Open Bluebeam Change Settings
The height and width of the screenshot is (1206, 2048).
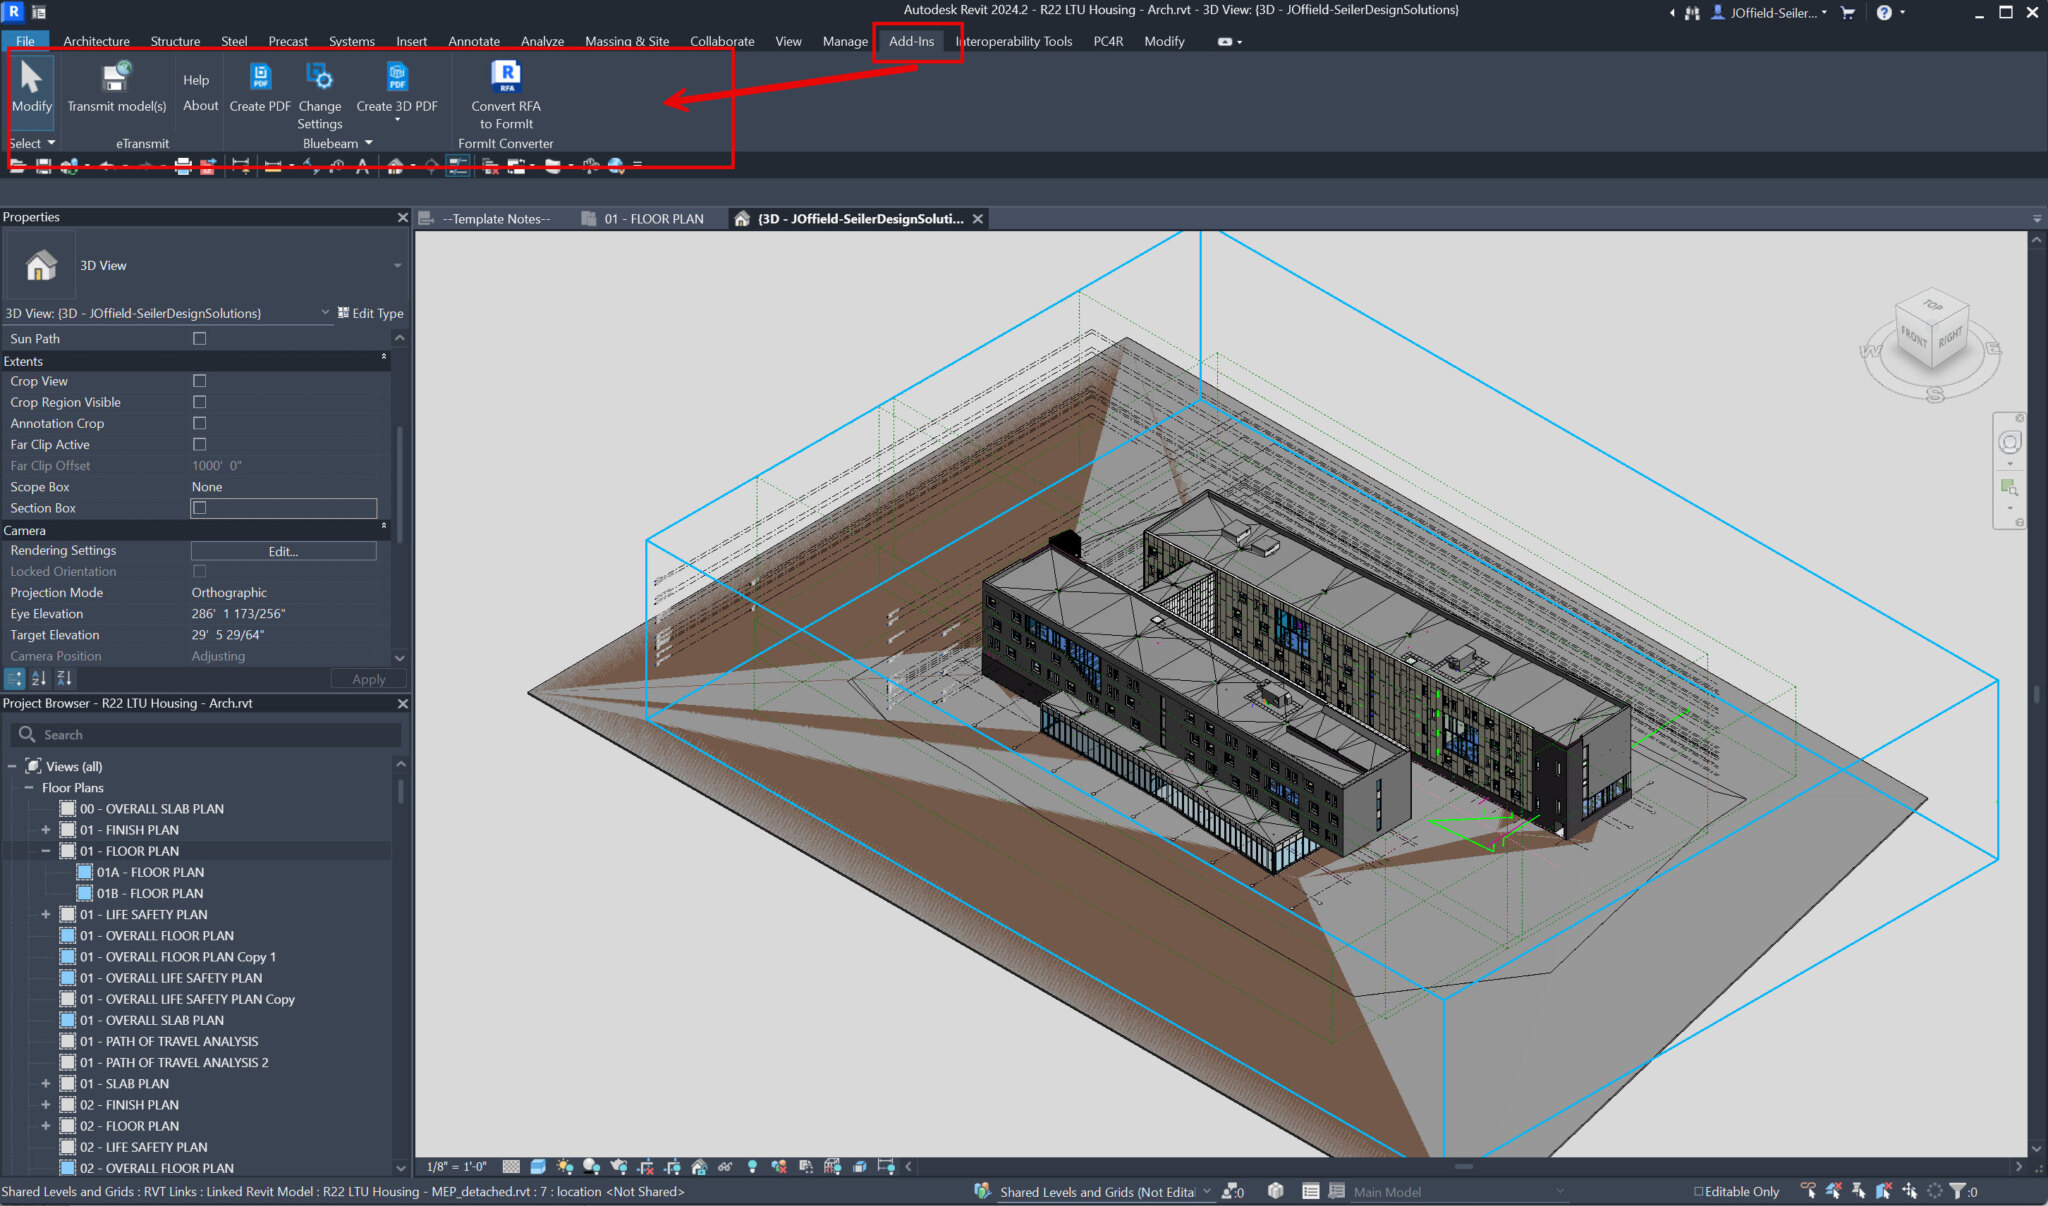[x=319, y=95]
